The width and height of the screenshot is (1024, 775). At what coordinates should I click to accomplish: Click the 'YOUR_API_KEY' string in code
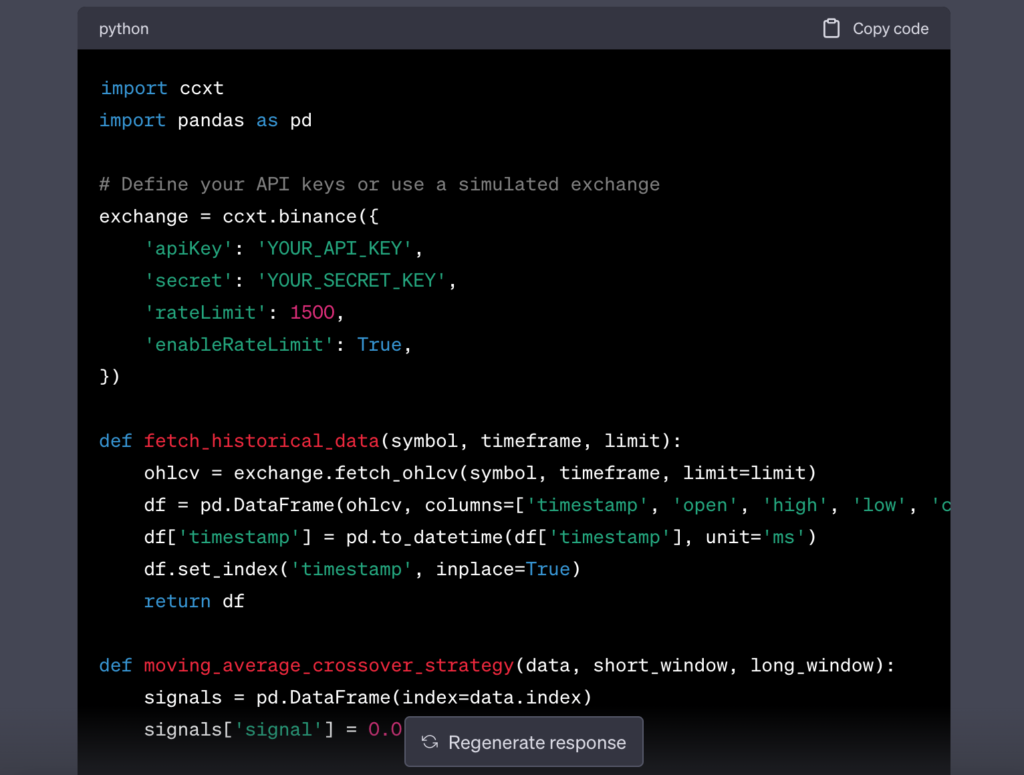click(334, 248)
